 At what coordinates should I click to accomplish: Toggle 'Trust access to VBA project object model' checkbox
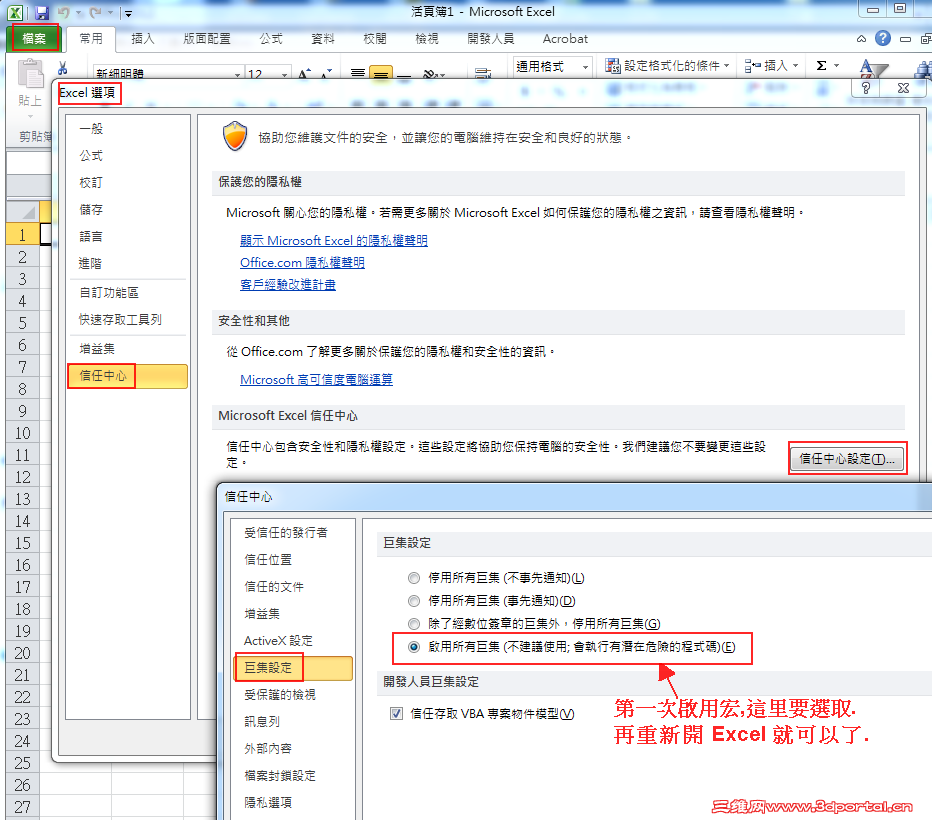[x=396, y=713]
